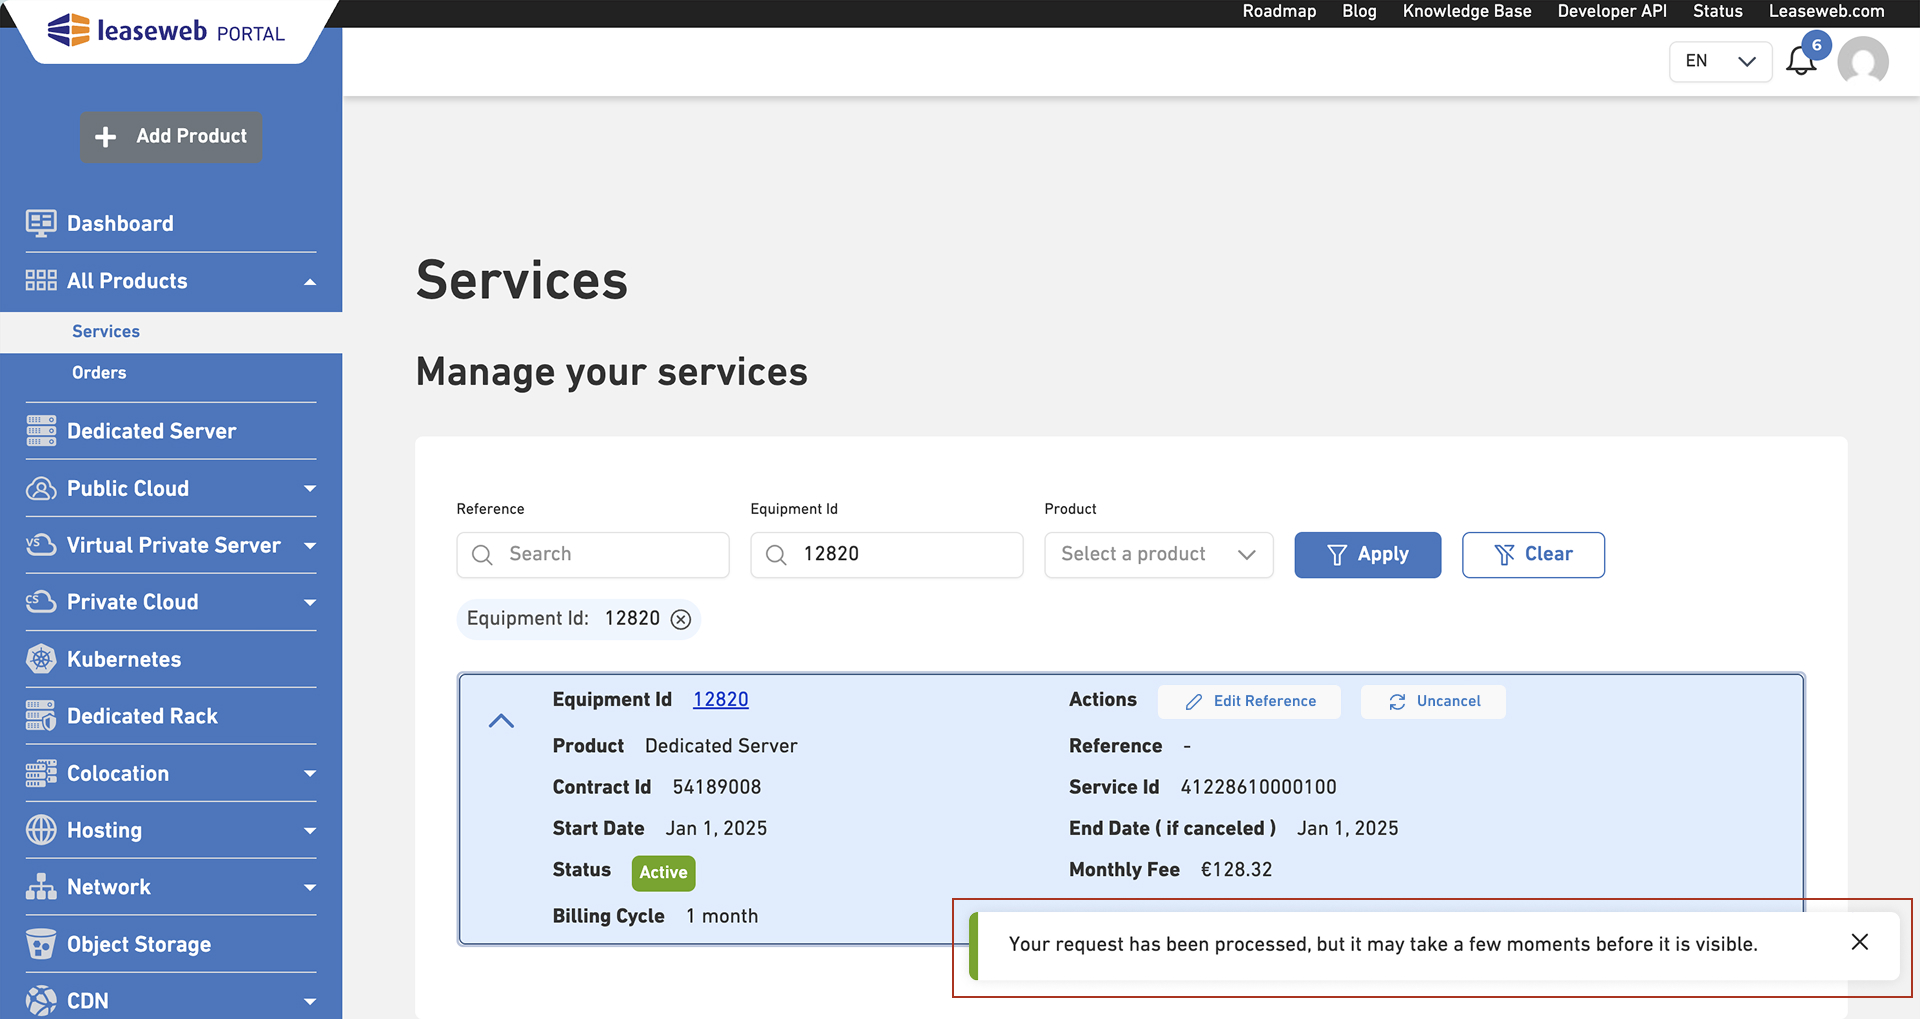Focus the Equipment Id input field
The height and width of the screenshot is (1019, 1920).
coord(887,555)
